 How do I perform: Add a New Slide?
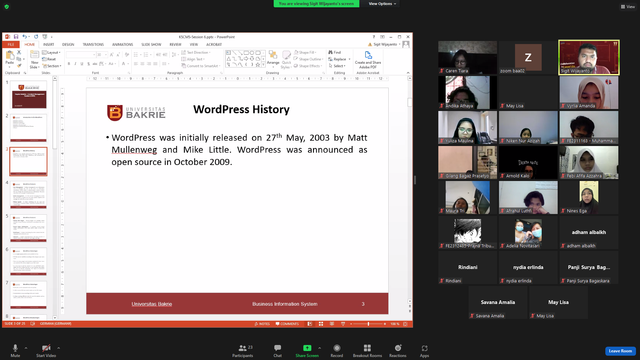pos(34,60)
